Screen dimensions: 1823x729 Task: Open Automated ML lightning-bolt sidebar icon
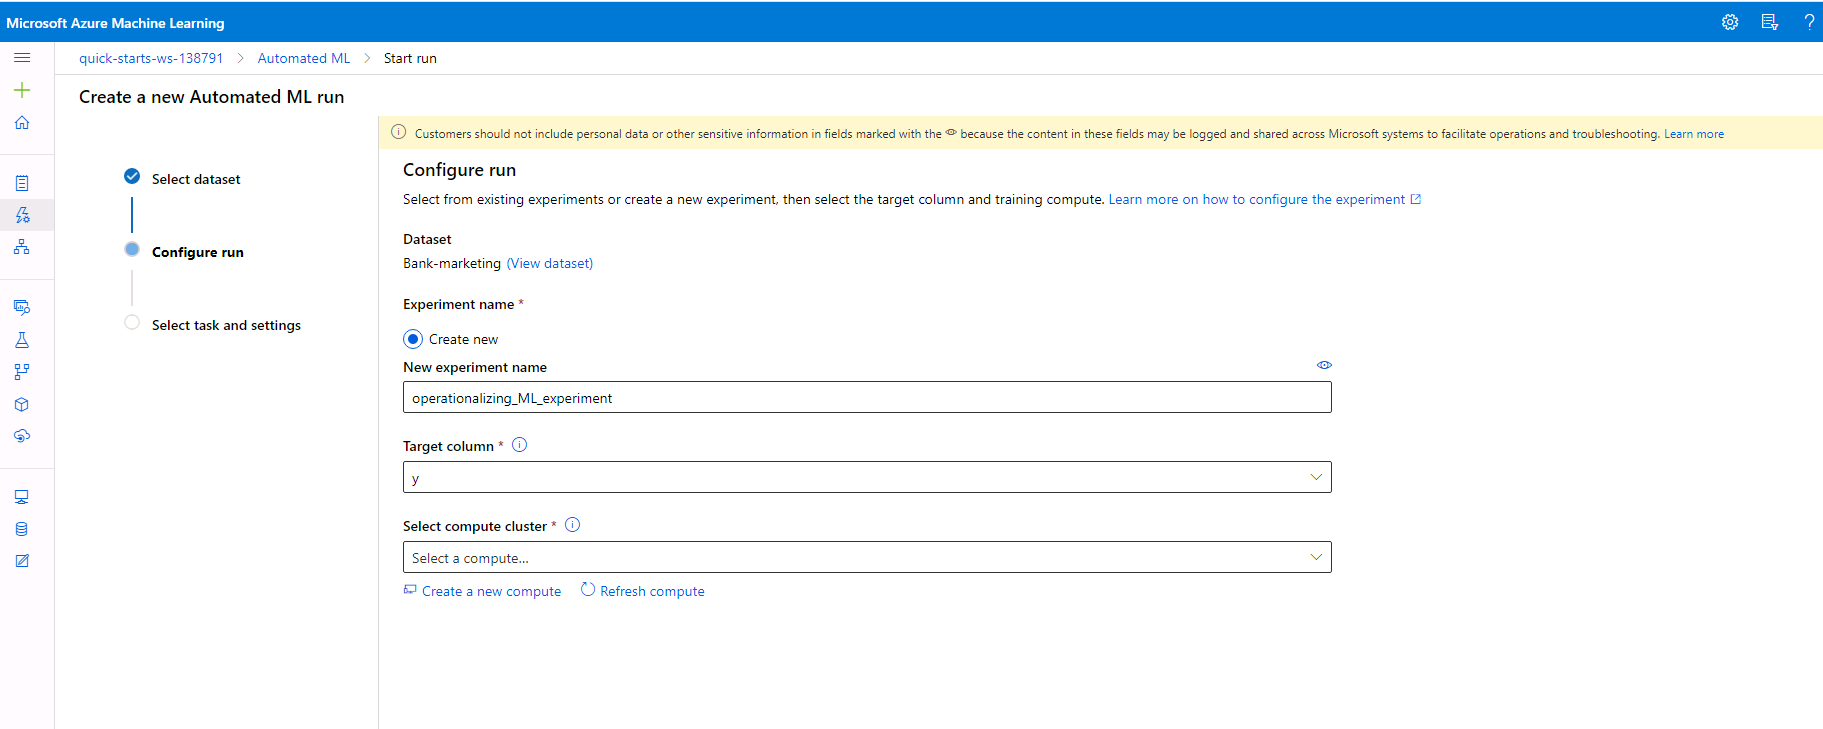pyautogui.click(x=22, y=215)
